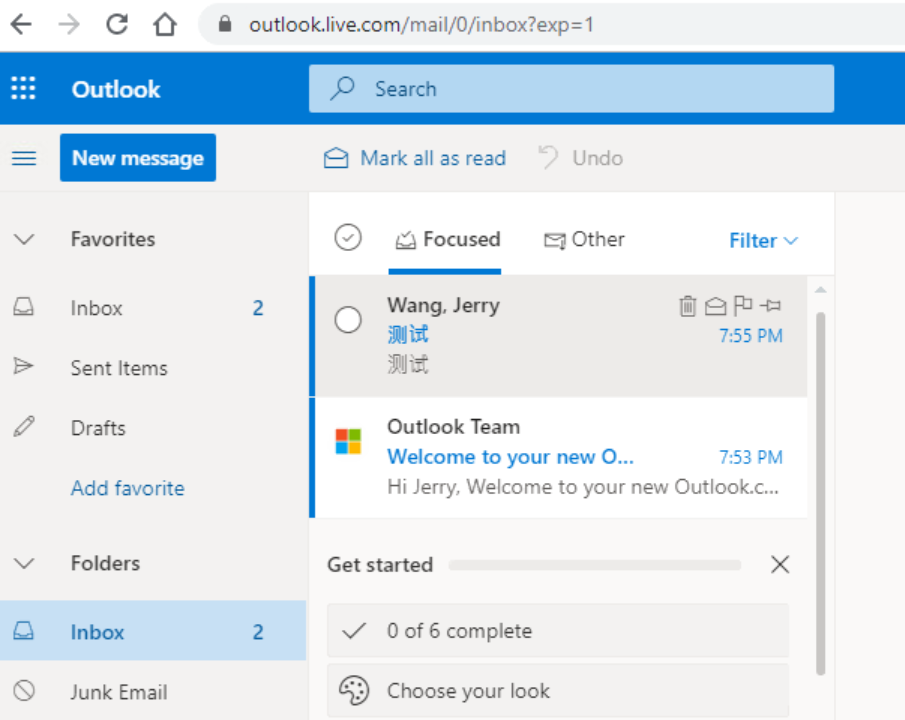Tick the select-all circle checkbox
This screenshot has height=720, width=905.
(348, 238)
